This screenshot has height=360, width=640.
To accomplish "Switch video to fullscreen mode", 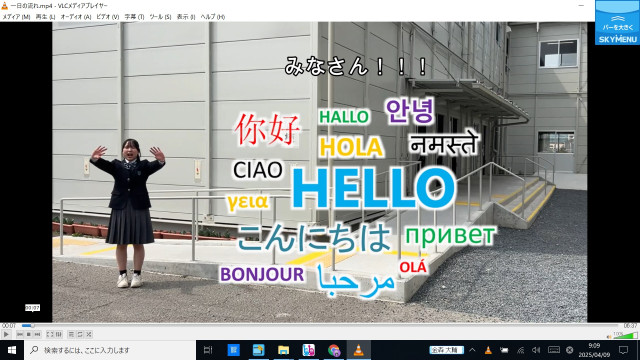I will click(50, 334).
